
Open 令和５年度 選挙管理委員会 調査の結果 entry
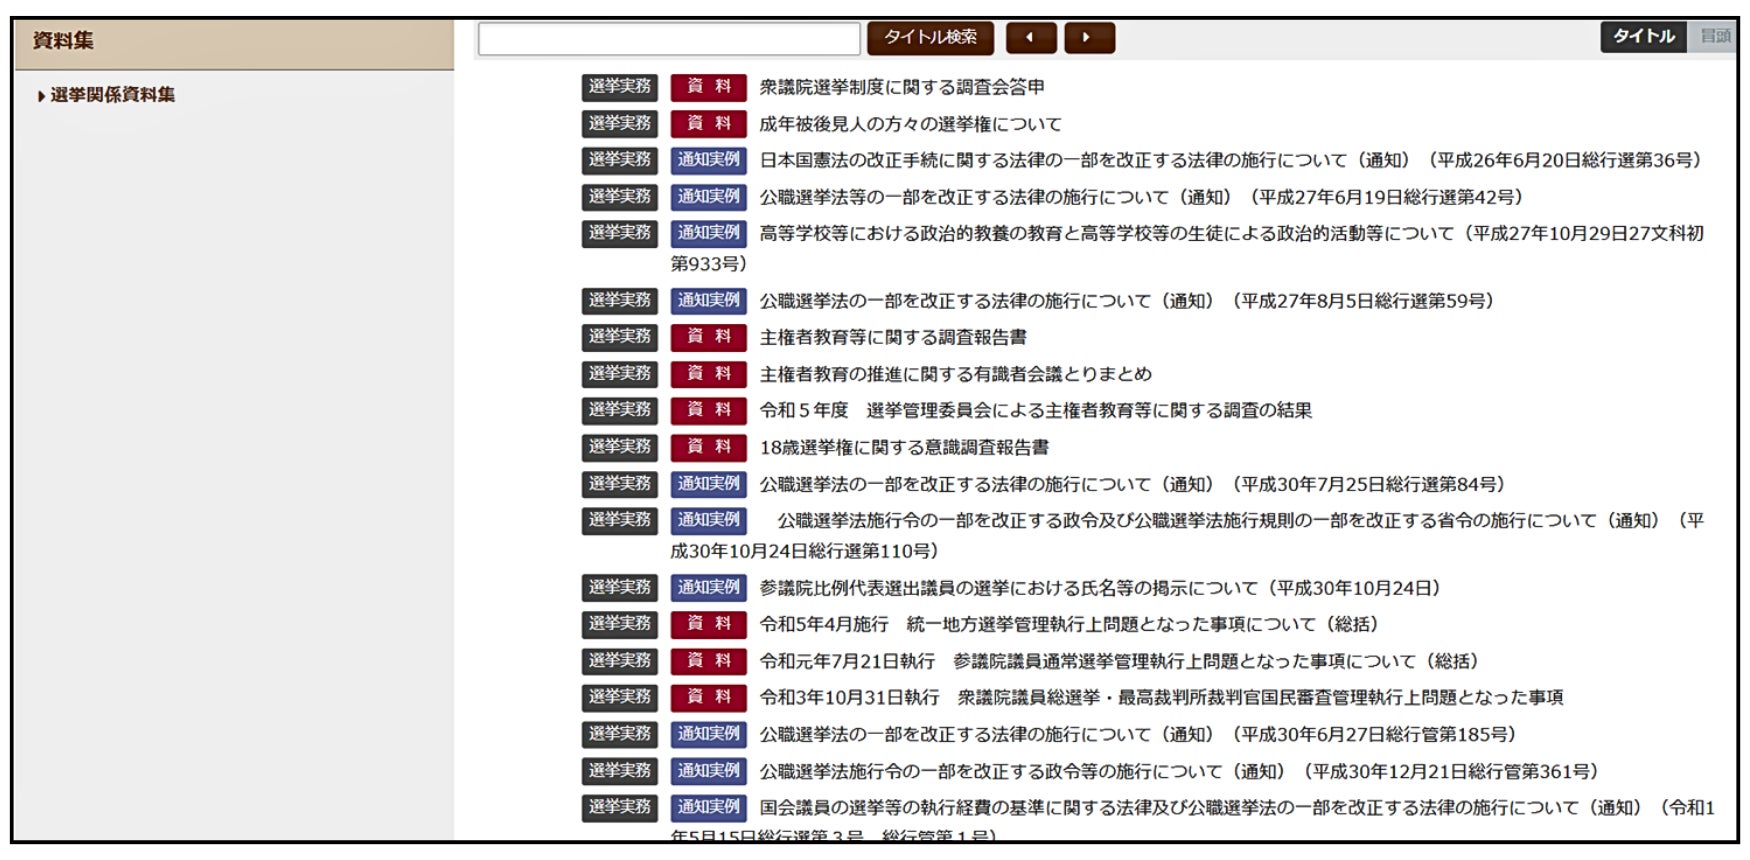coord(1035,411)
